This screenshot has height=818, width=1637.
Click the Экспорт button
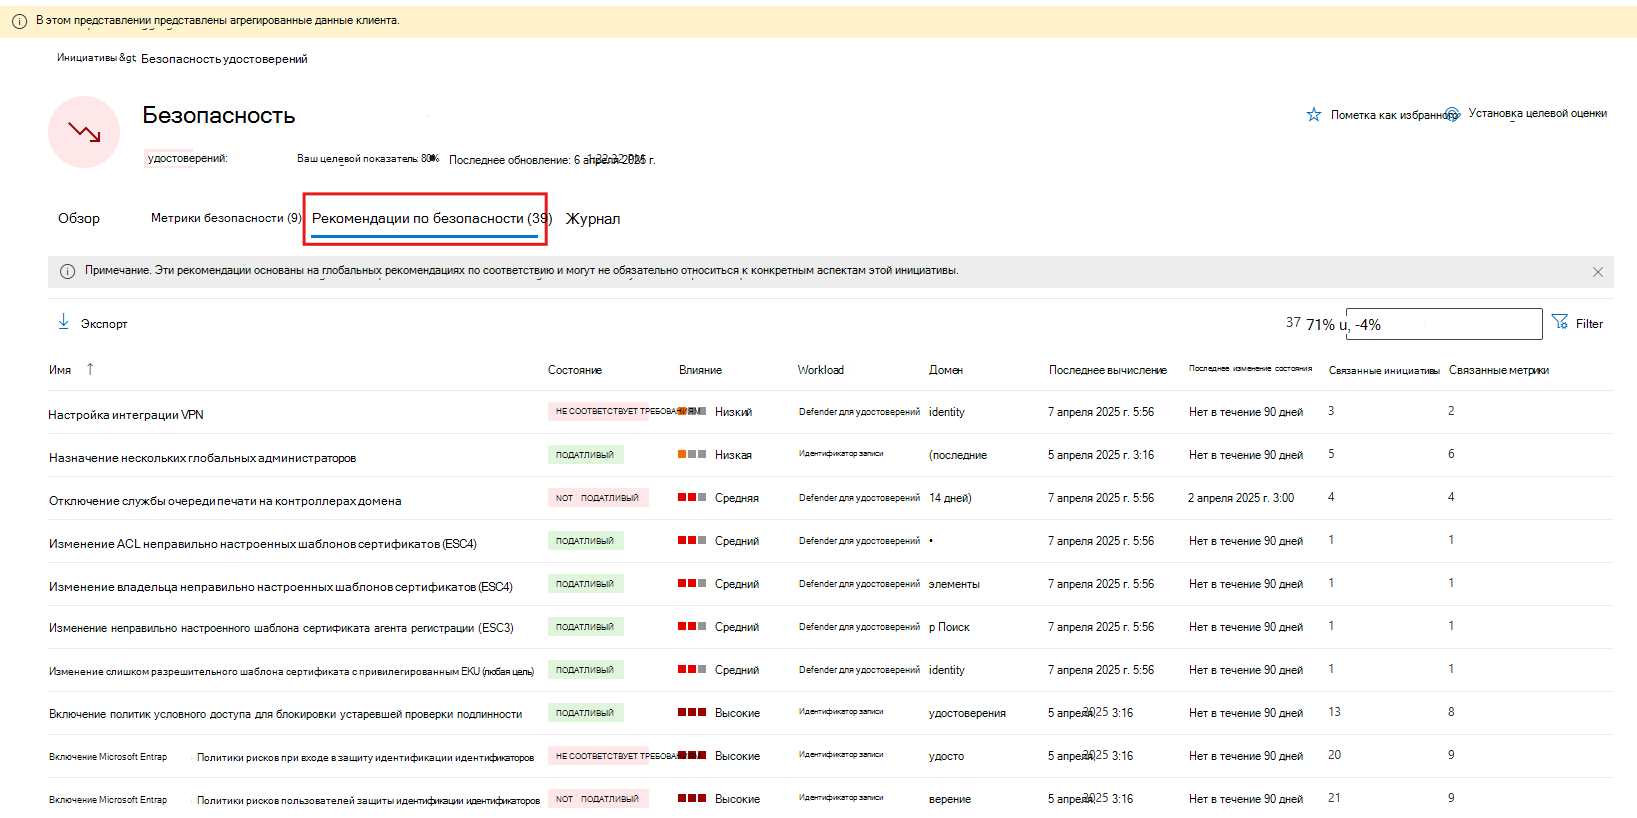[104, 324]
